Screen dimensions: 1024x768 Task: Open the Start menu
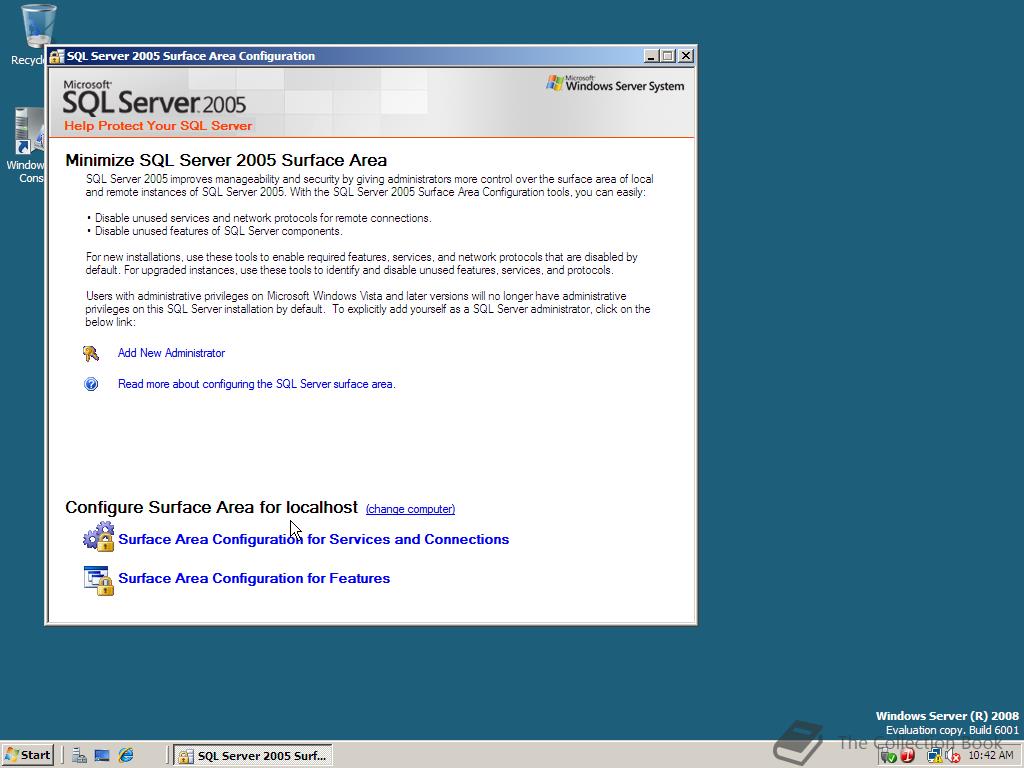point(27,756)
